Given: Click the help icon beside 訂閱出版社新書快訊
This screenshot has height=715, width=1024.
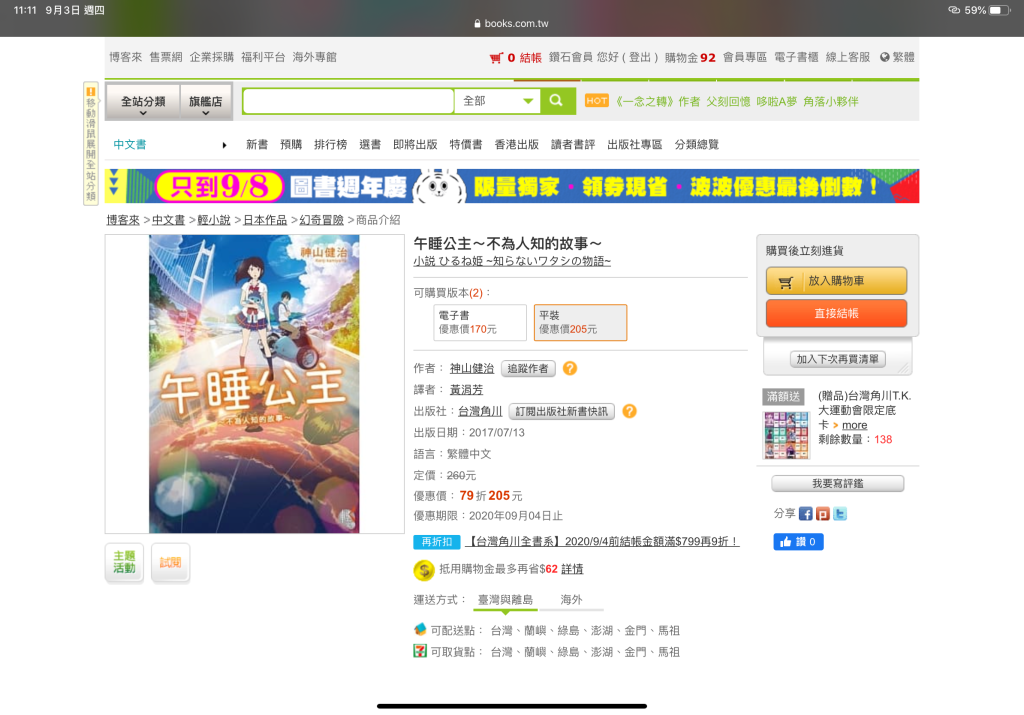Looking at the screenshot, I should 629,411.
